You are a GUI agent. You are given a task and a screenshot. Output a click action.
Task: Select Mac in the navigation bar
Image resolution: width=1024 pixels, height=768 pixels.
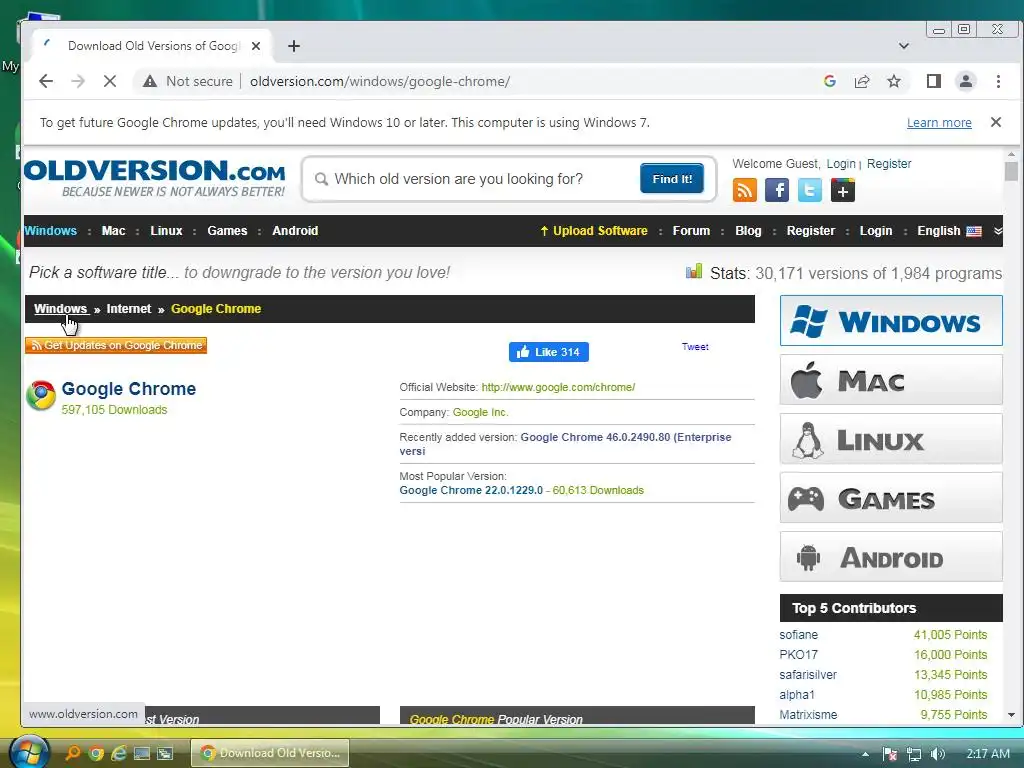pos(114,231)
